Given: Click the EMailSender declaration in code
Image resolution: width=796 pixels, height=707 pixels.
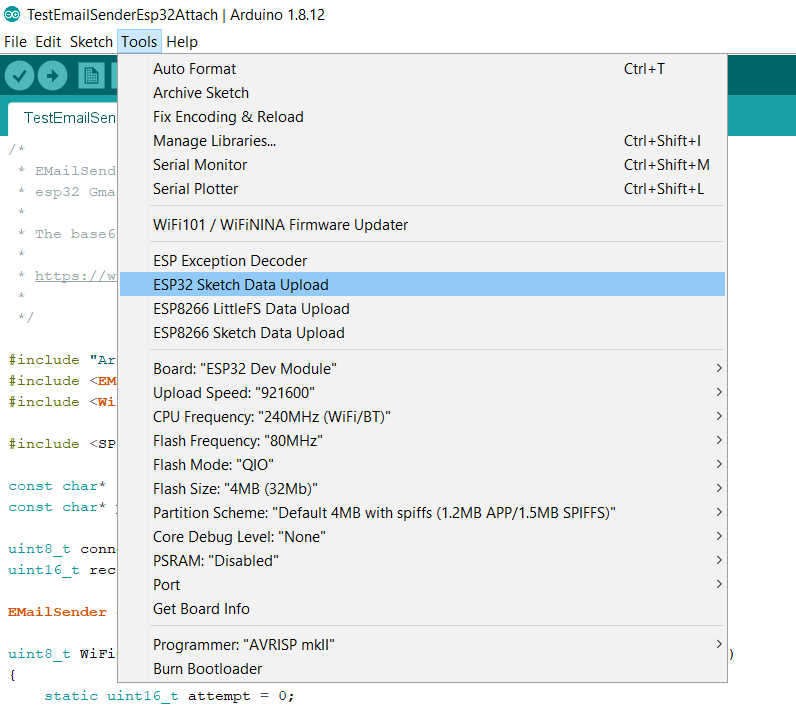Looking at the screenshot, I should pos(57,612).
